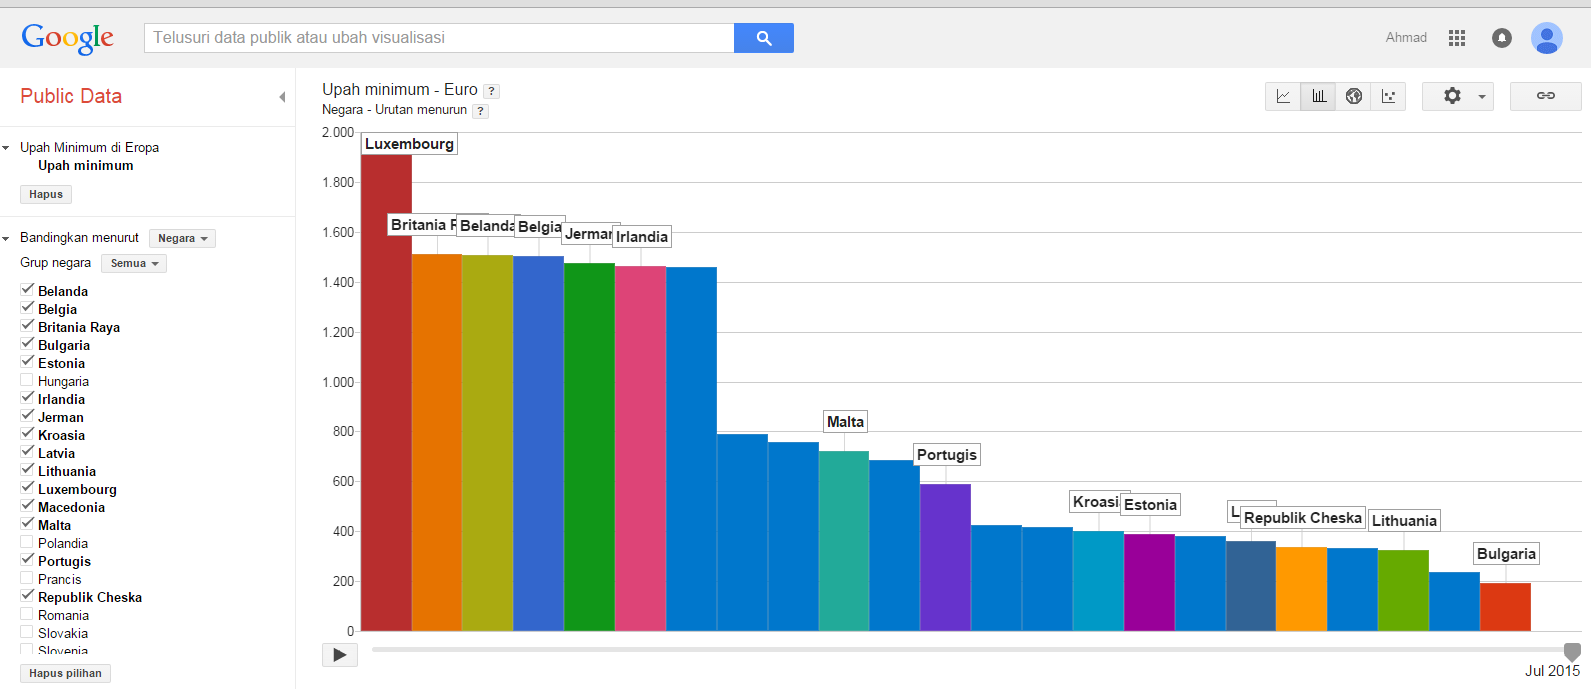Check the Slovakia checkbox
This screenshot has height=689, width=1591.
(27, 632)
